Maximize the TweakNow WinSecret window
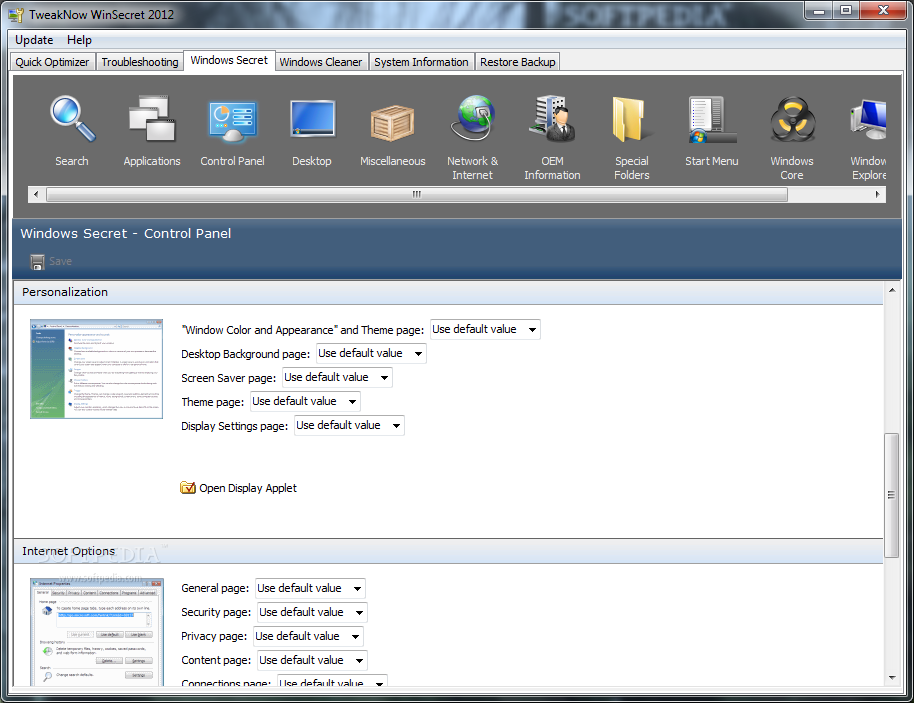Screen dimensions: 914x703 (x=846, y=10)
